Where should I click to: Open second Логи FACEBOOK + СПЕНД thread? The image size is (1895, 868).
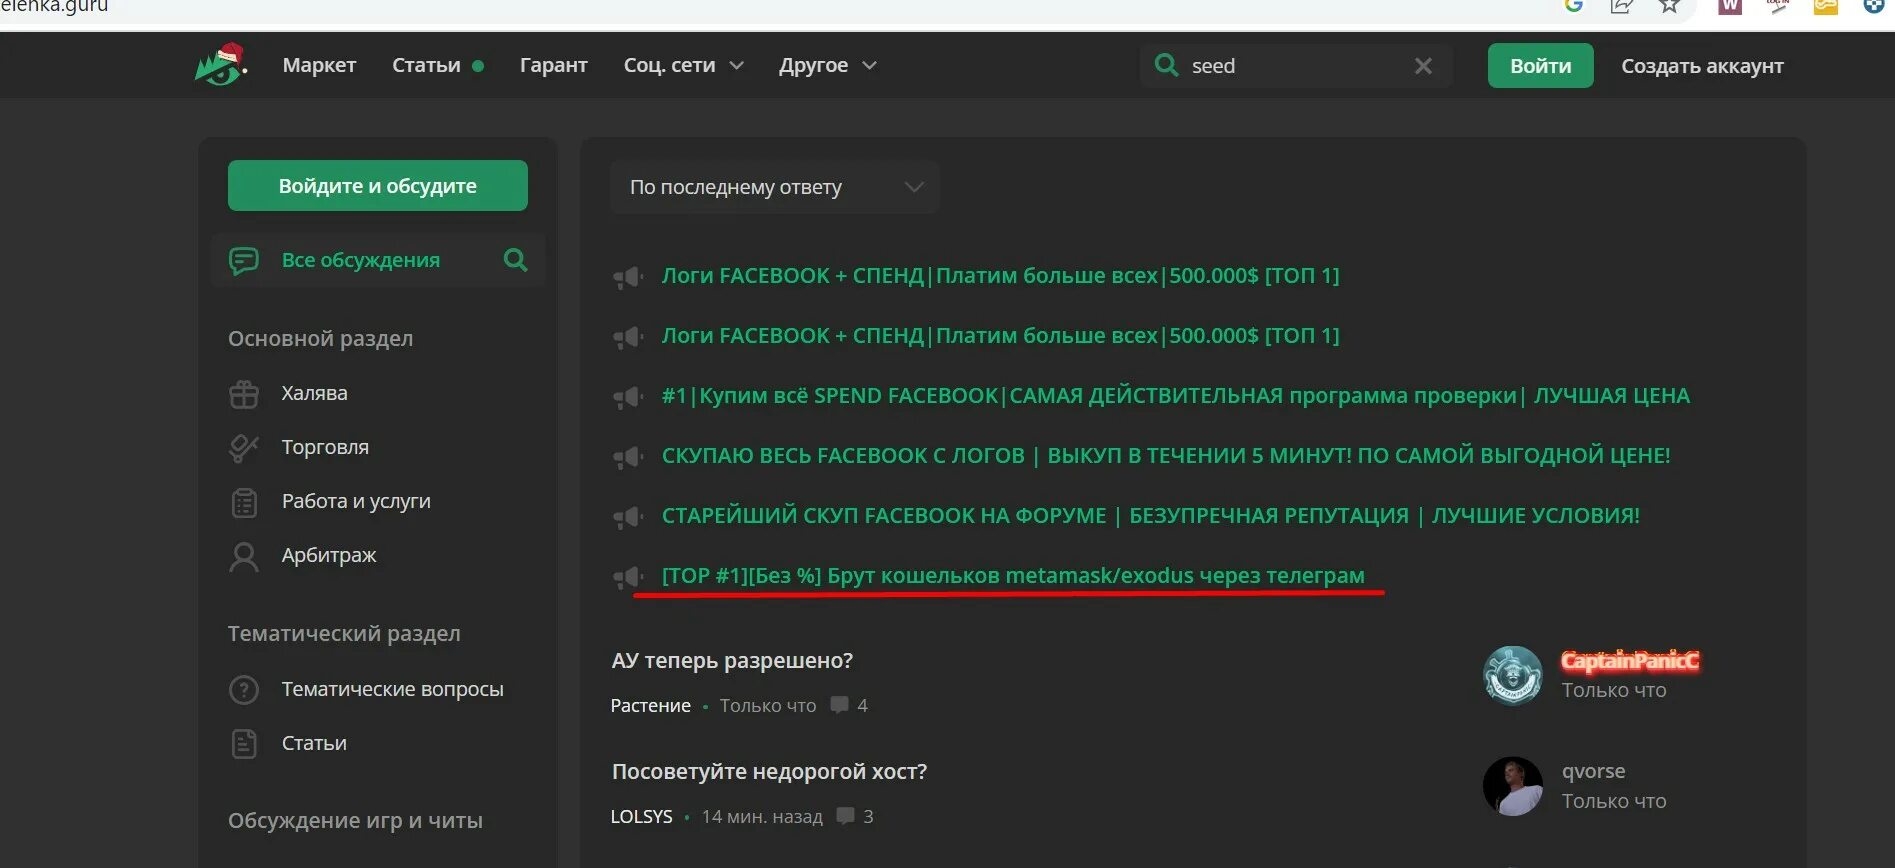click(1000, 336)
